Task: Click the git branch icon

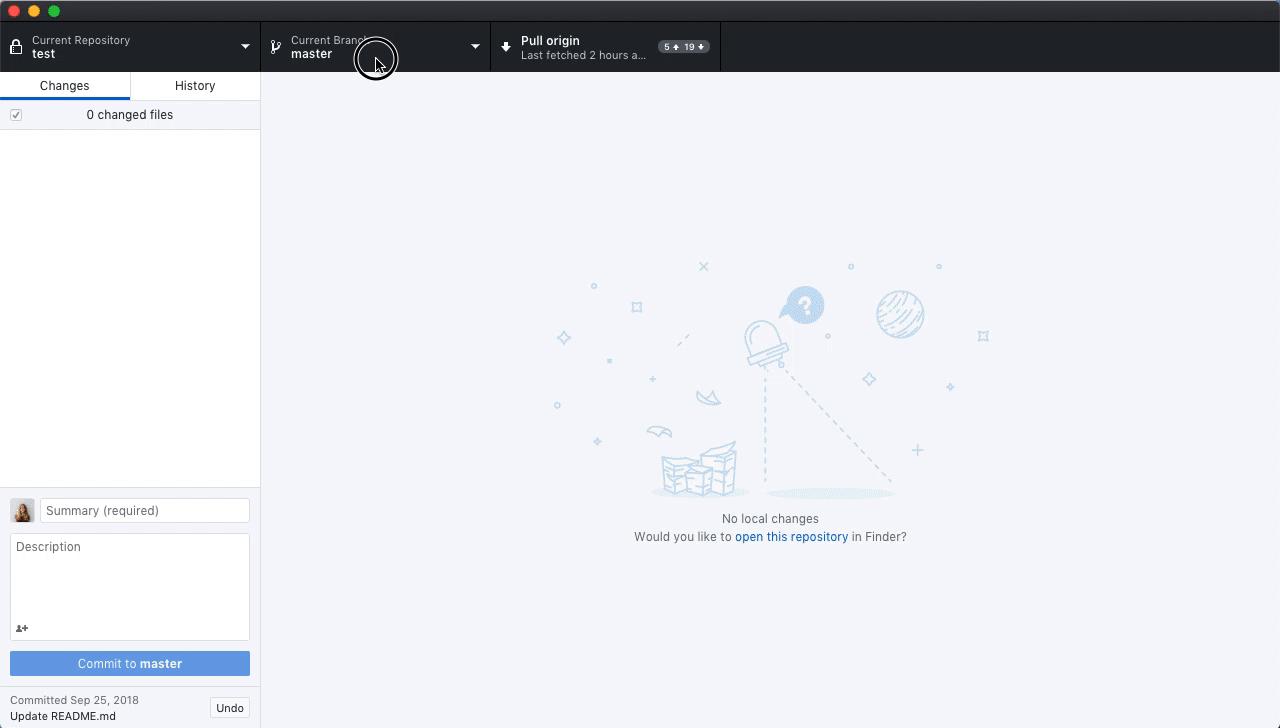Action: click(275, 47)
